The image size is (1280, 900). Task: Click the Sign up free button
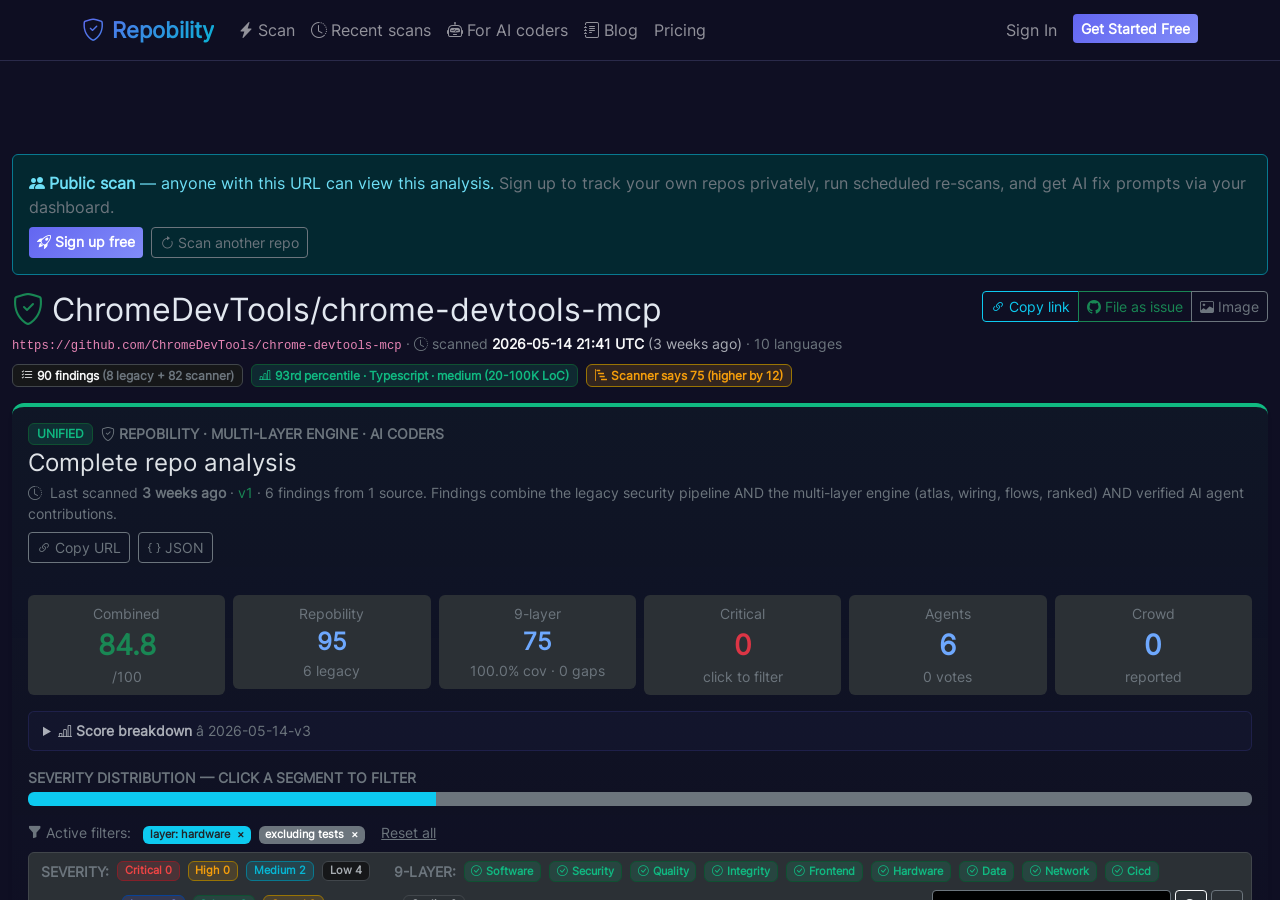click(x=86, y=242)
